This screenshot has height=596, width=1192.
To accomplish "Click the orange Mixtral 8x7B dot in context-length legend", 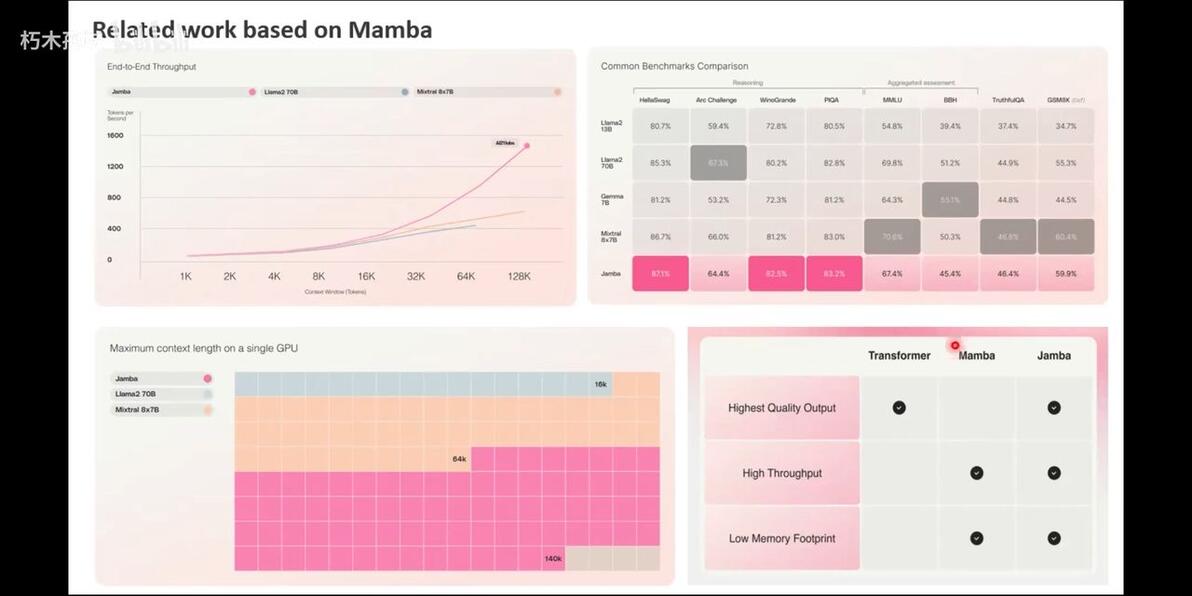I will [207, 410].
